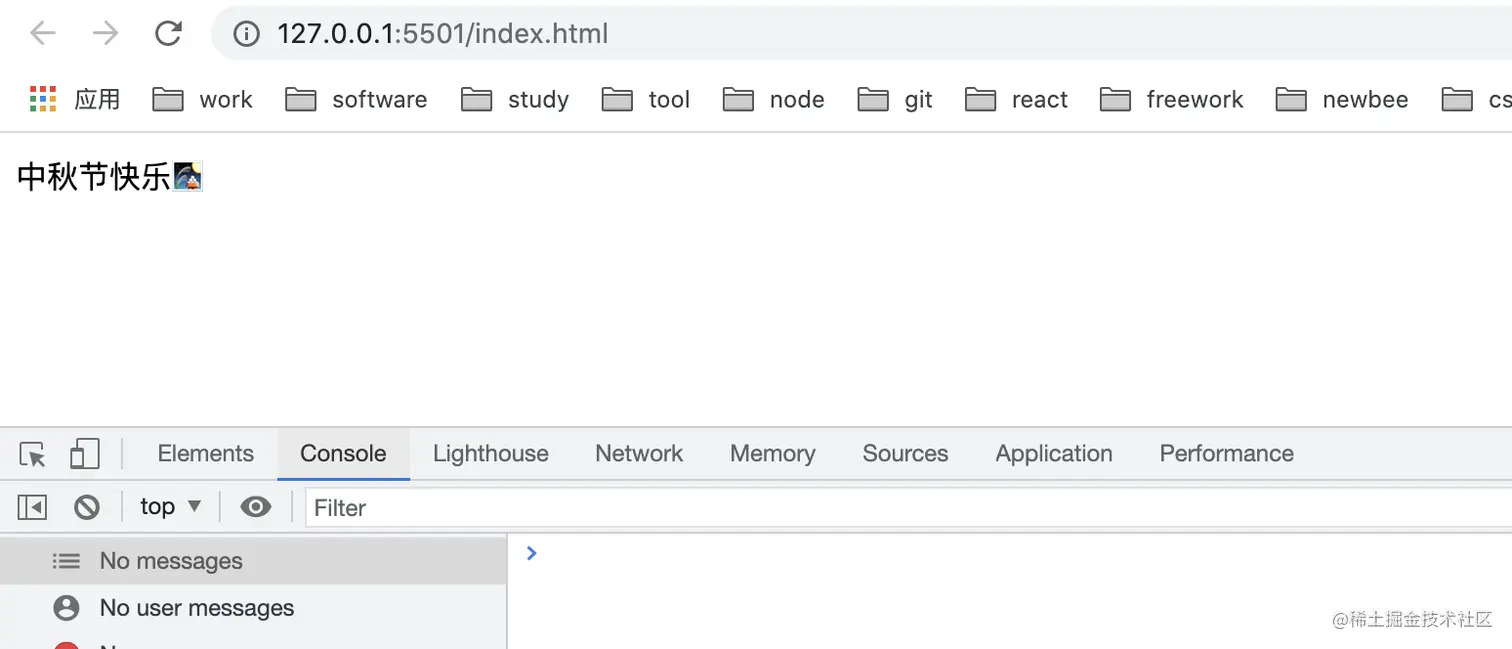Select the No user messages row

click(x=254, y=608)
